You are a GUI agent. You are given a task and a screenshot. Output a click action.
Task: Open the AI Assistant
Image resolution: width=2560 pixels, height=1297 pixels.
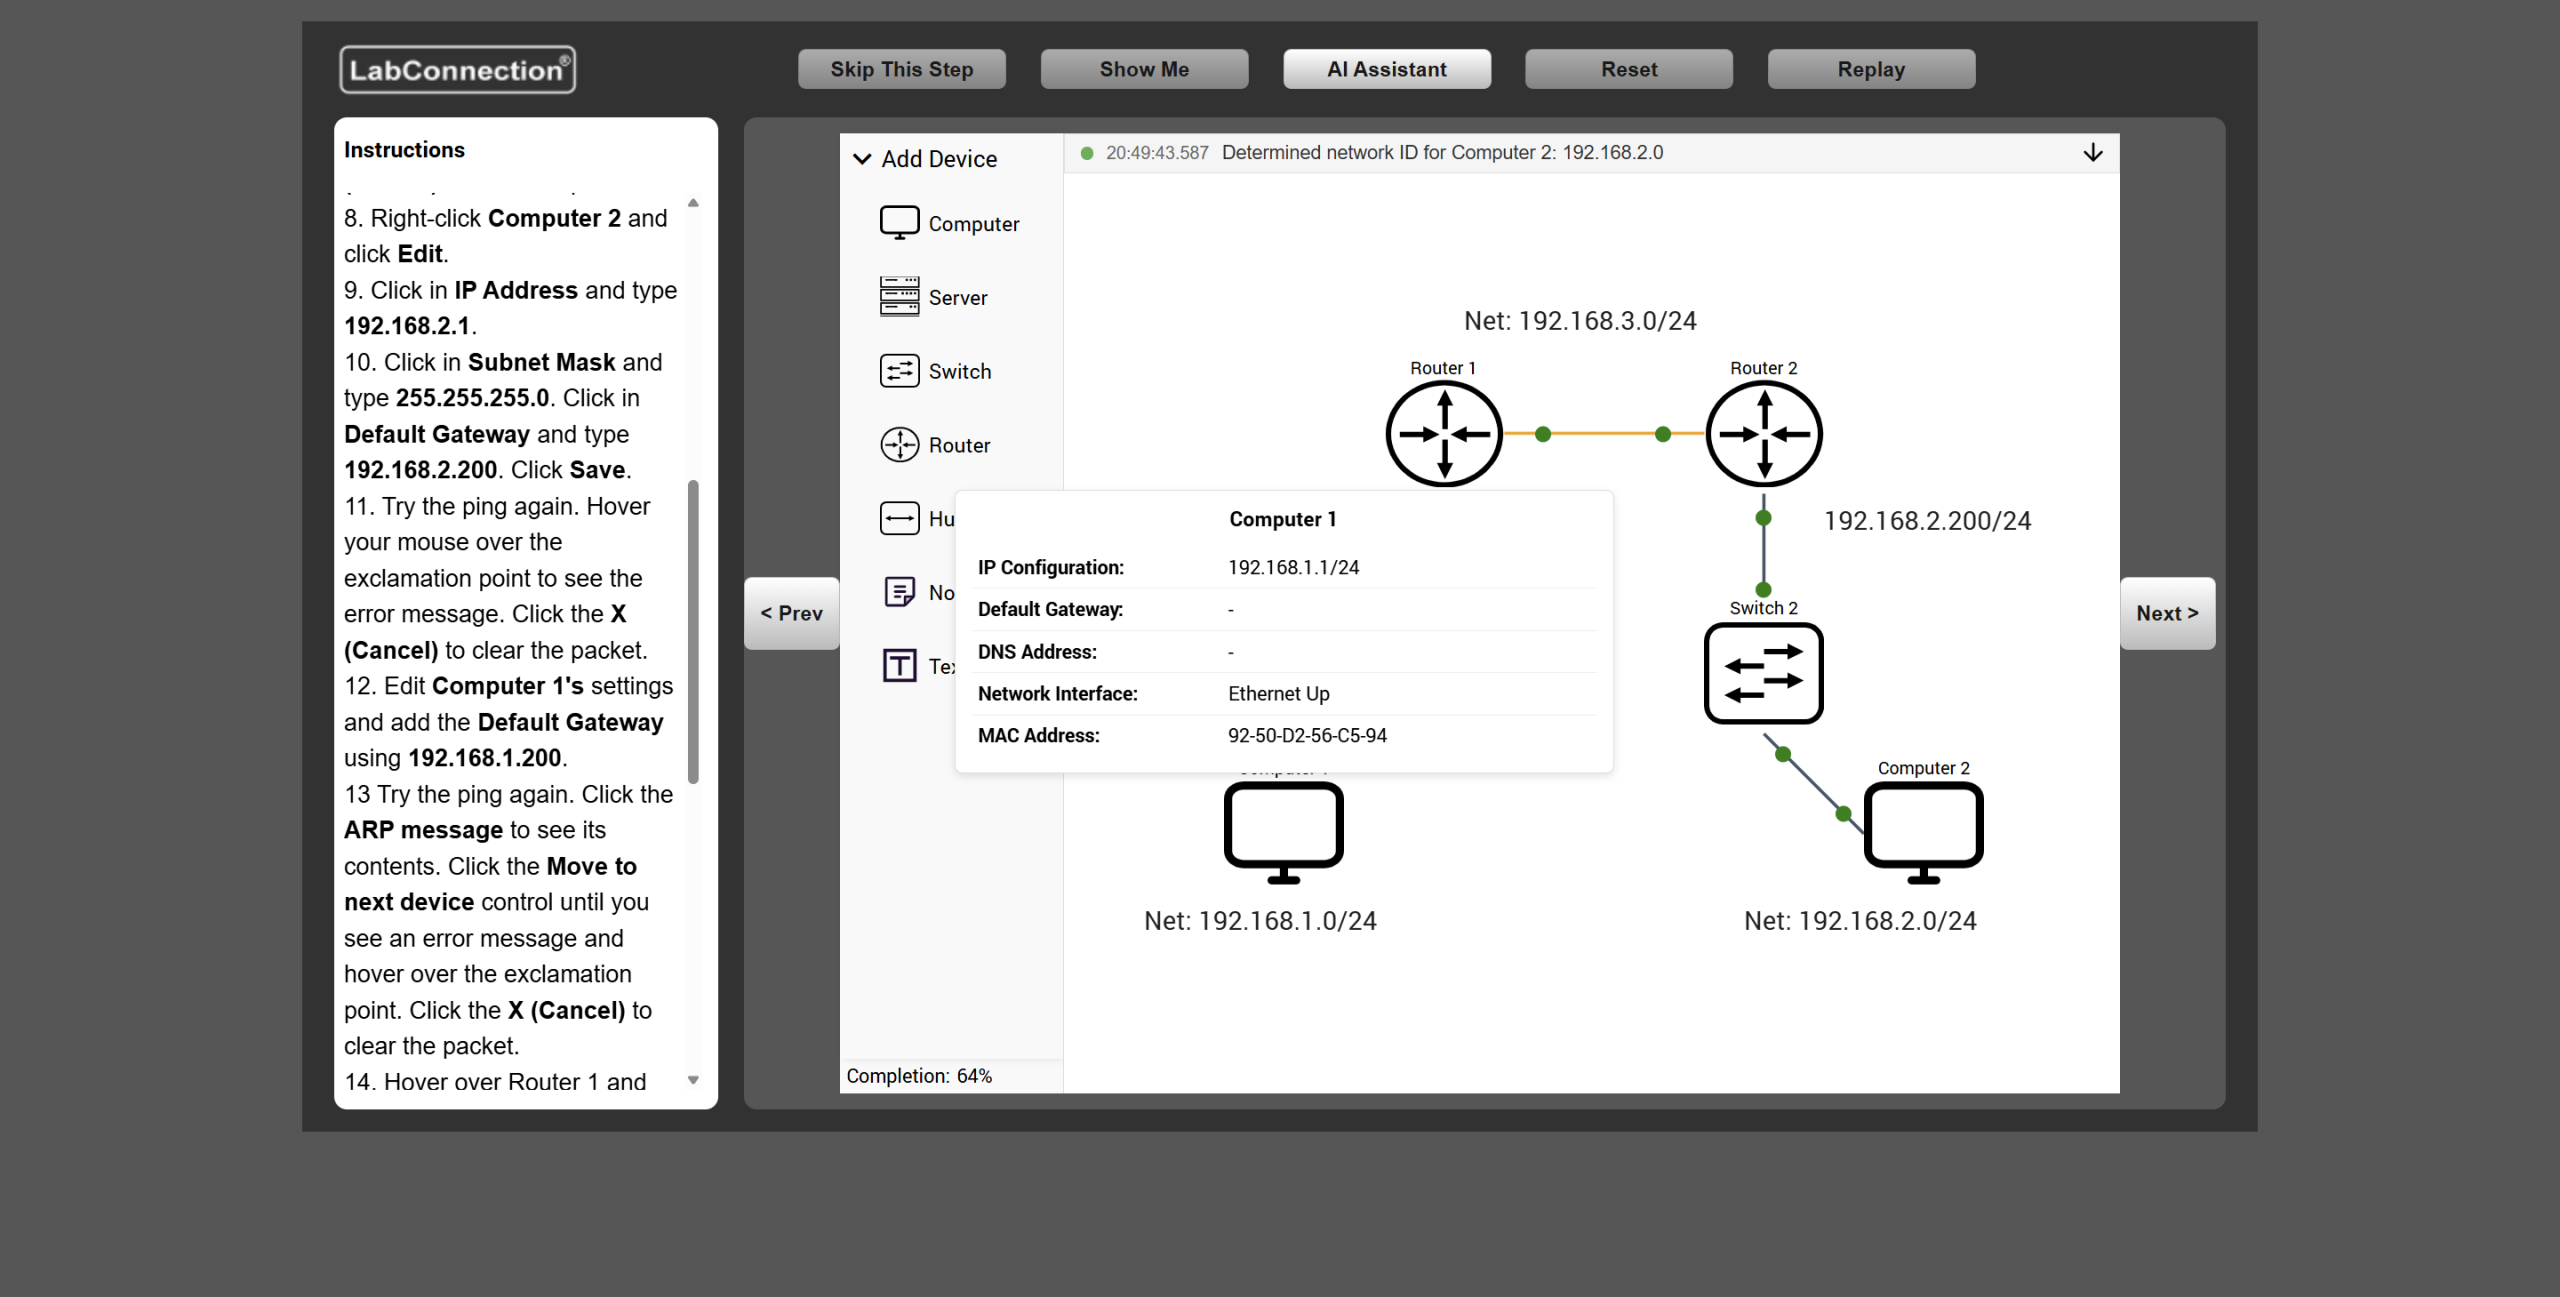tap(1386, 69)
